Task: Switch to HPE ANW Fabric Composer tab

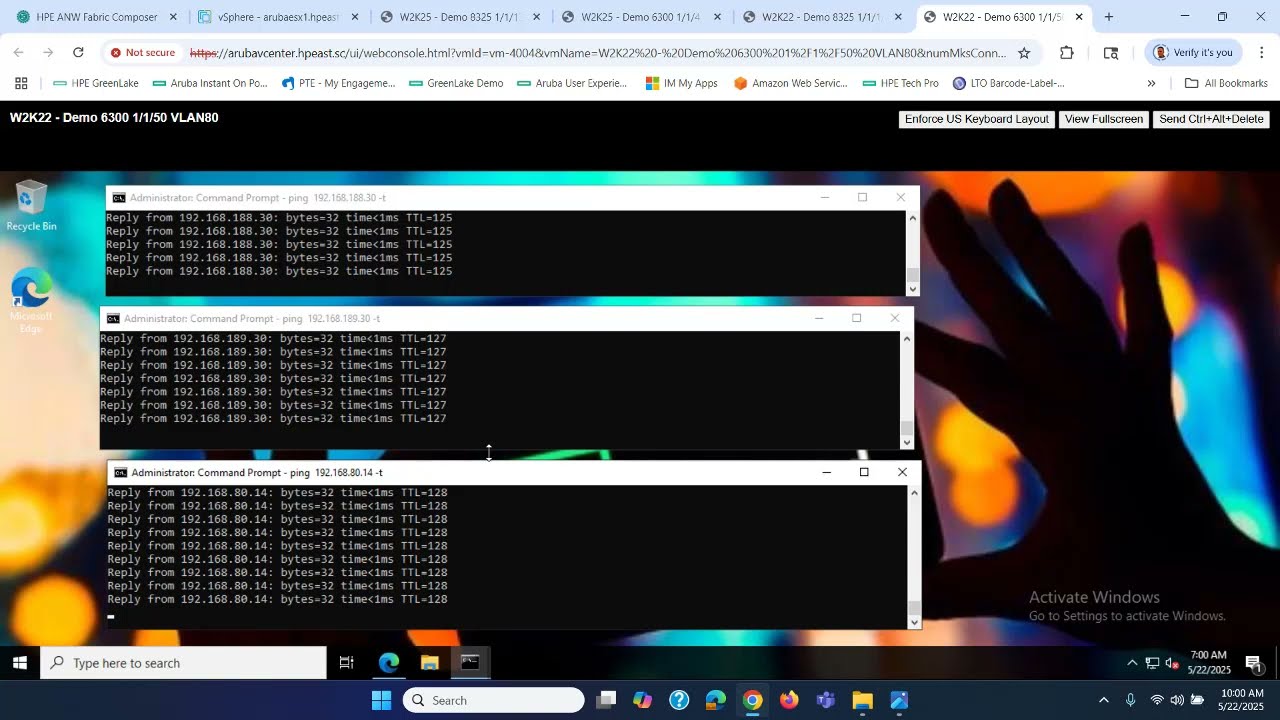Action: [97, 17]
